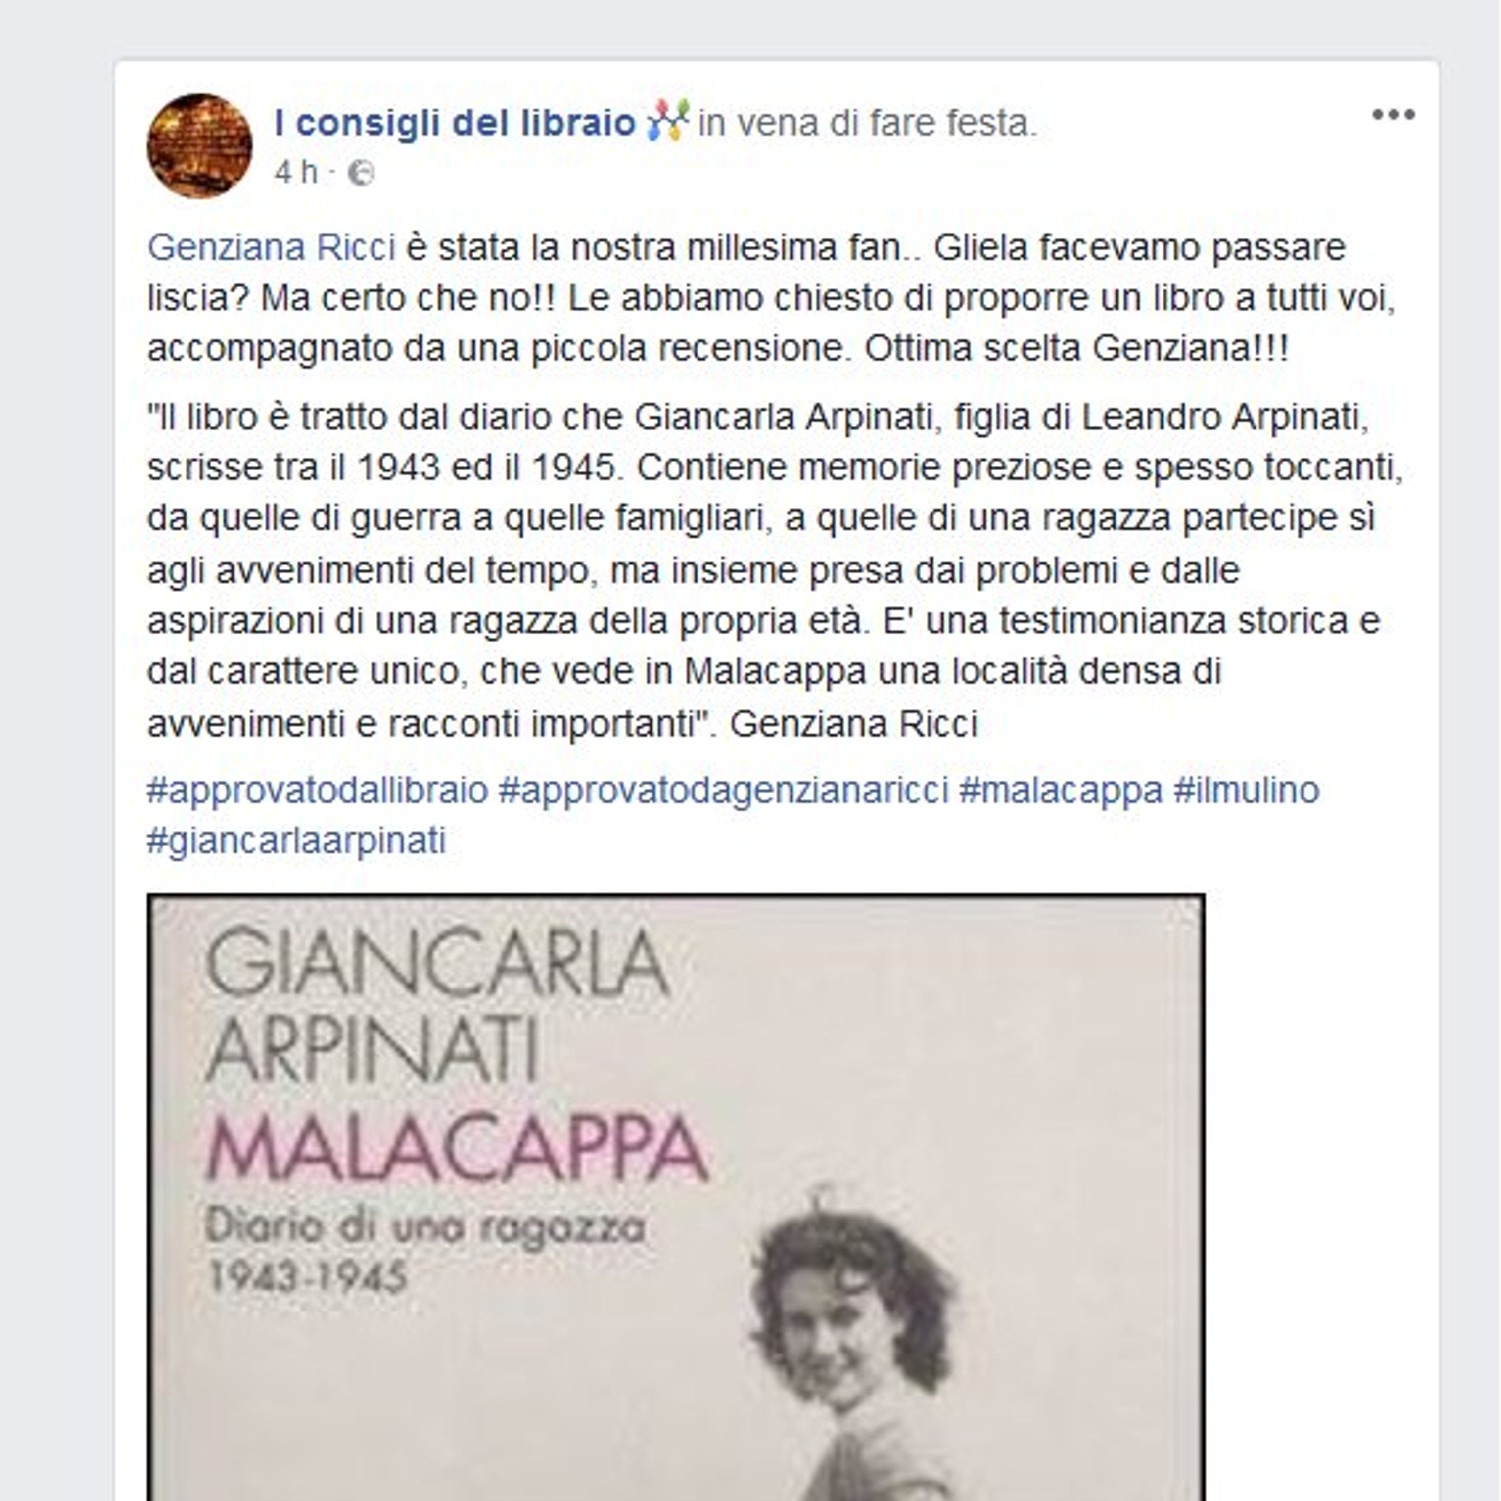Visit I consigli del libraio page
This screenshot has height=1501, width=1501.
[455, 122]
